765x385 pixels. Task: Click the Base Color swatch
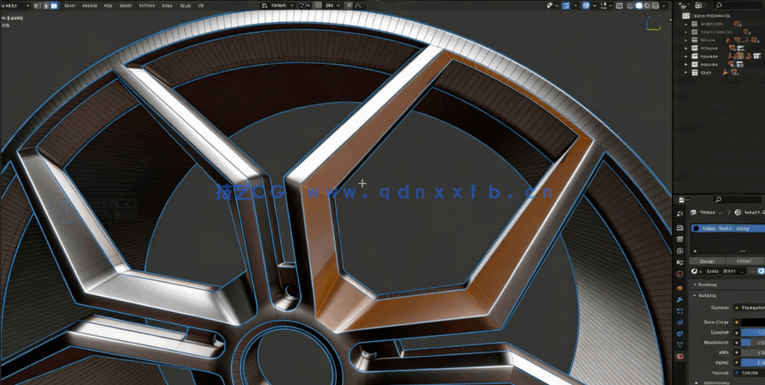click(753, 322)
